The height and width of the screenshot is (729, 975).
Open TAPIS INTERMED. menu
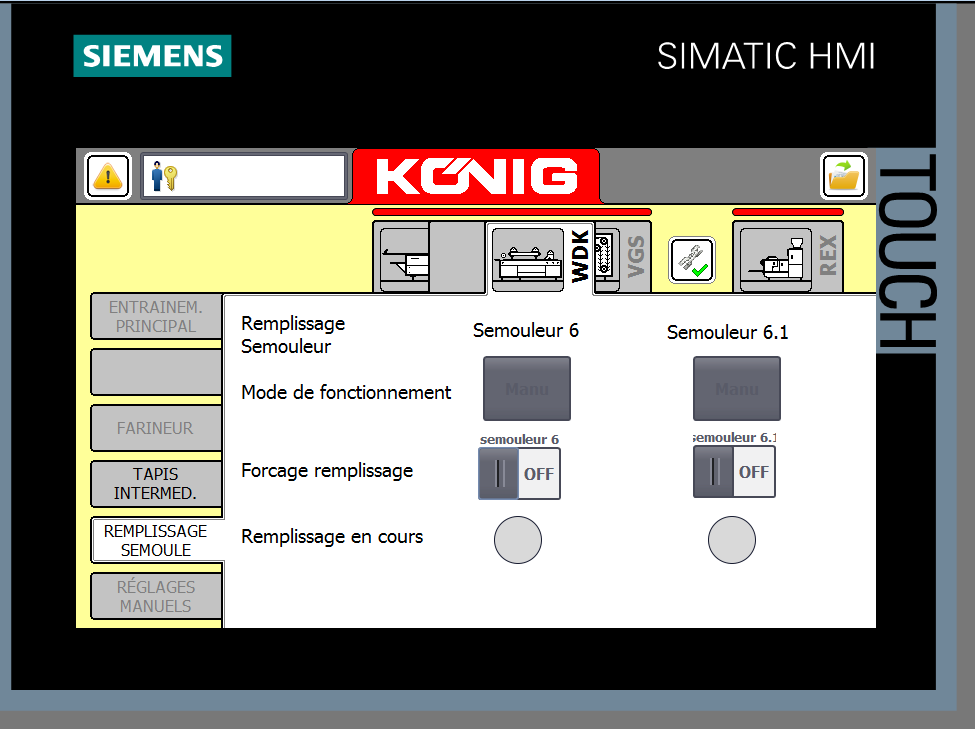[x=156, y=484]
